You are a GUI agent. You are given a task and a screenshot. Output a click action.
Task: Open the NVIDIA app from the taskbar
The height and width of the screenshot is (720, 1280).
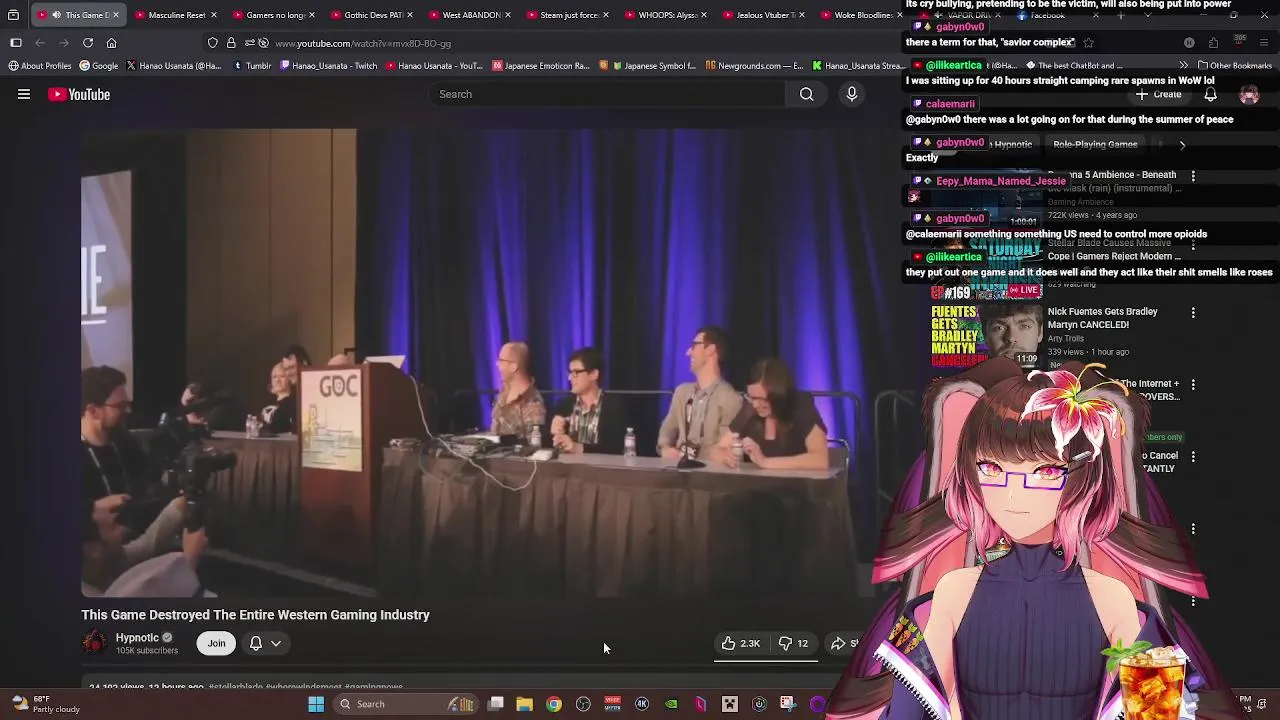(671, 704)
